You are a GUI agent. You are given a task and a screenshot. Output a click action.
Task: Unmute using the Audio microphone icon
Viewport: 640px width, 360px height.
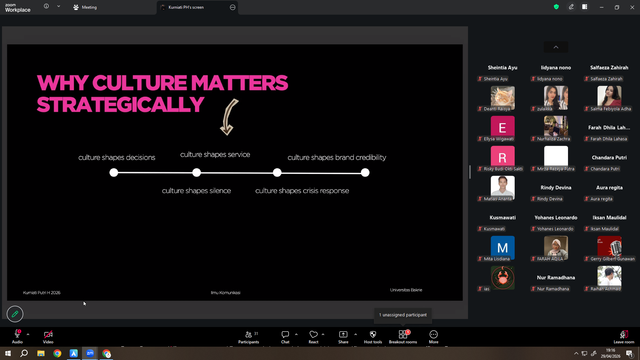point(17,334)
